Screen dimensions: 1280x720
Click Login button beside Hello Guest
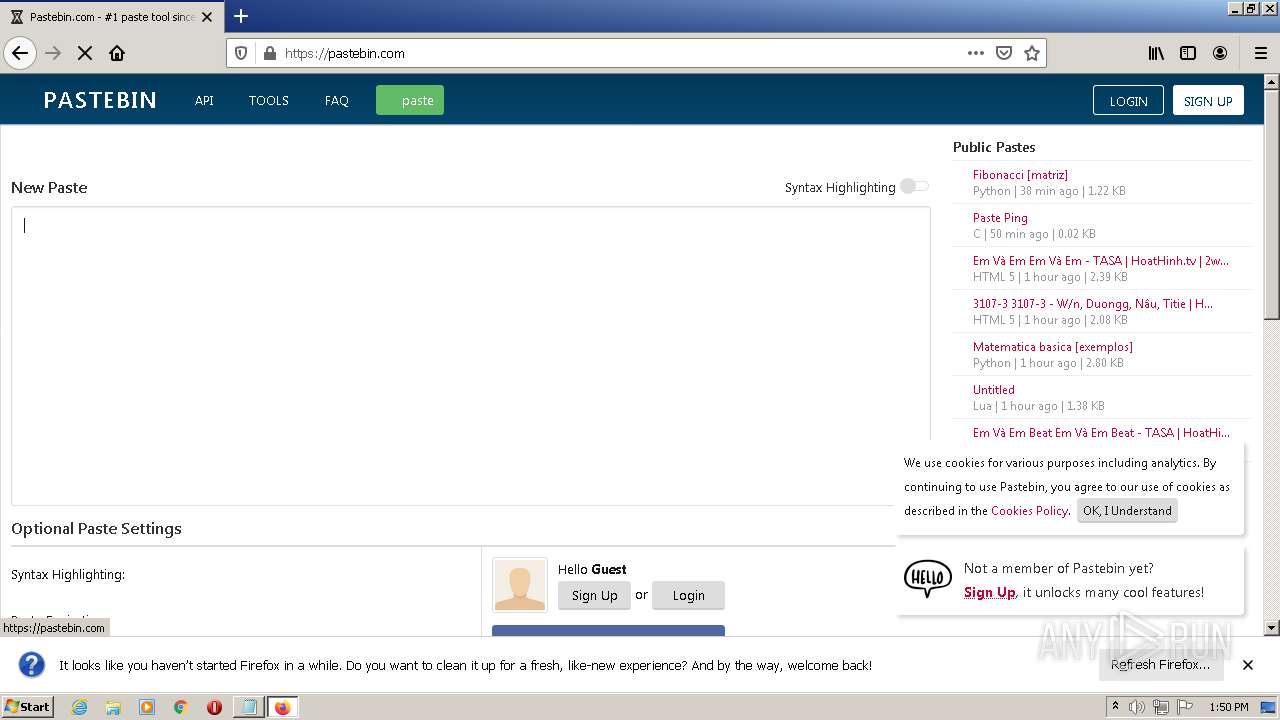pyautogui.click(x=688, y=595)
